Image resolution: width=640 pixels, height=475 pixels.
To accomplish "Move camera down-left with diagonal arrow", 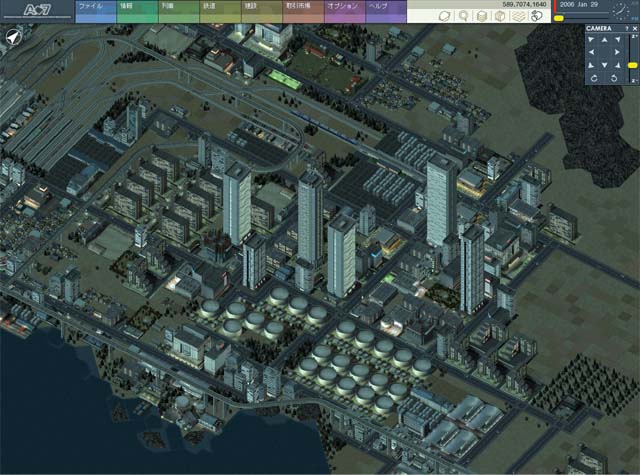I will [x=591, y=65].
